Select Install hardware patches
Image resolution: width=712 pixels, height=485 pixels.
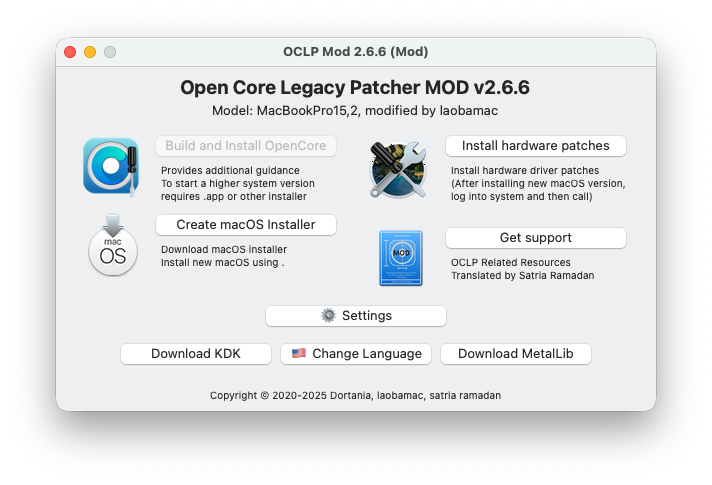pyautogui.click(x=535, y=146)
